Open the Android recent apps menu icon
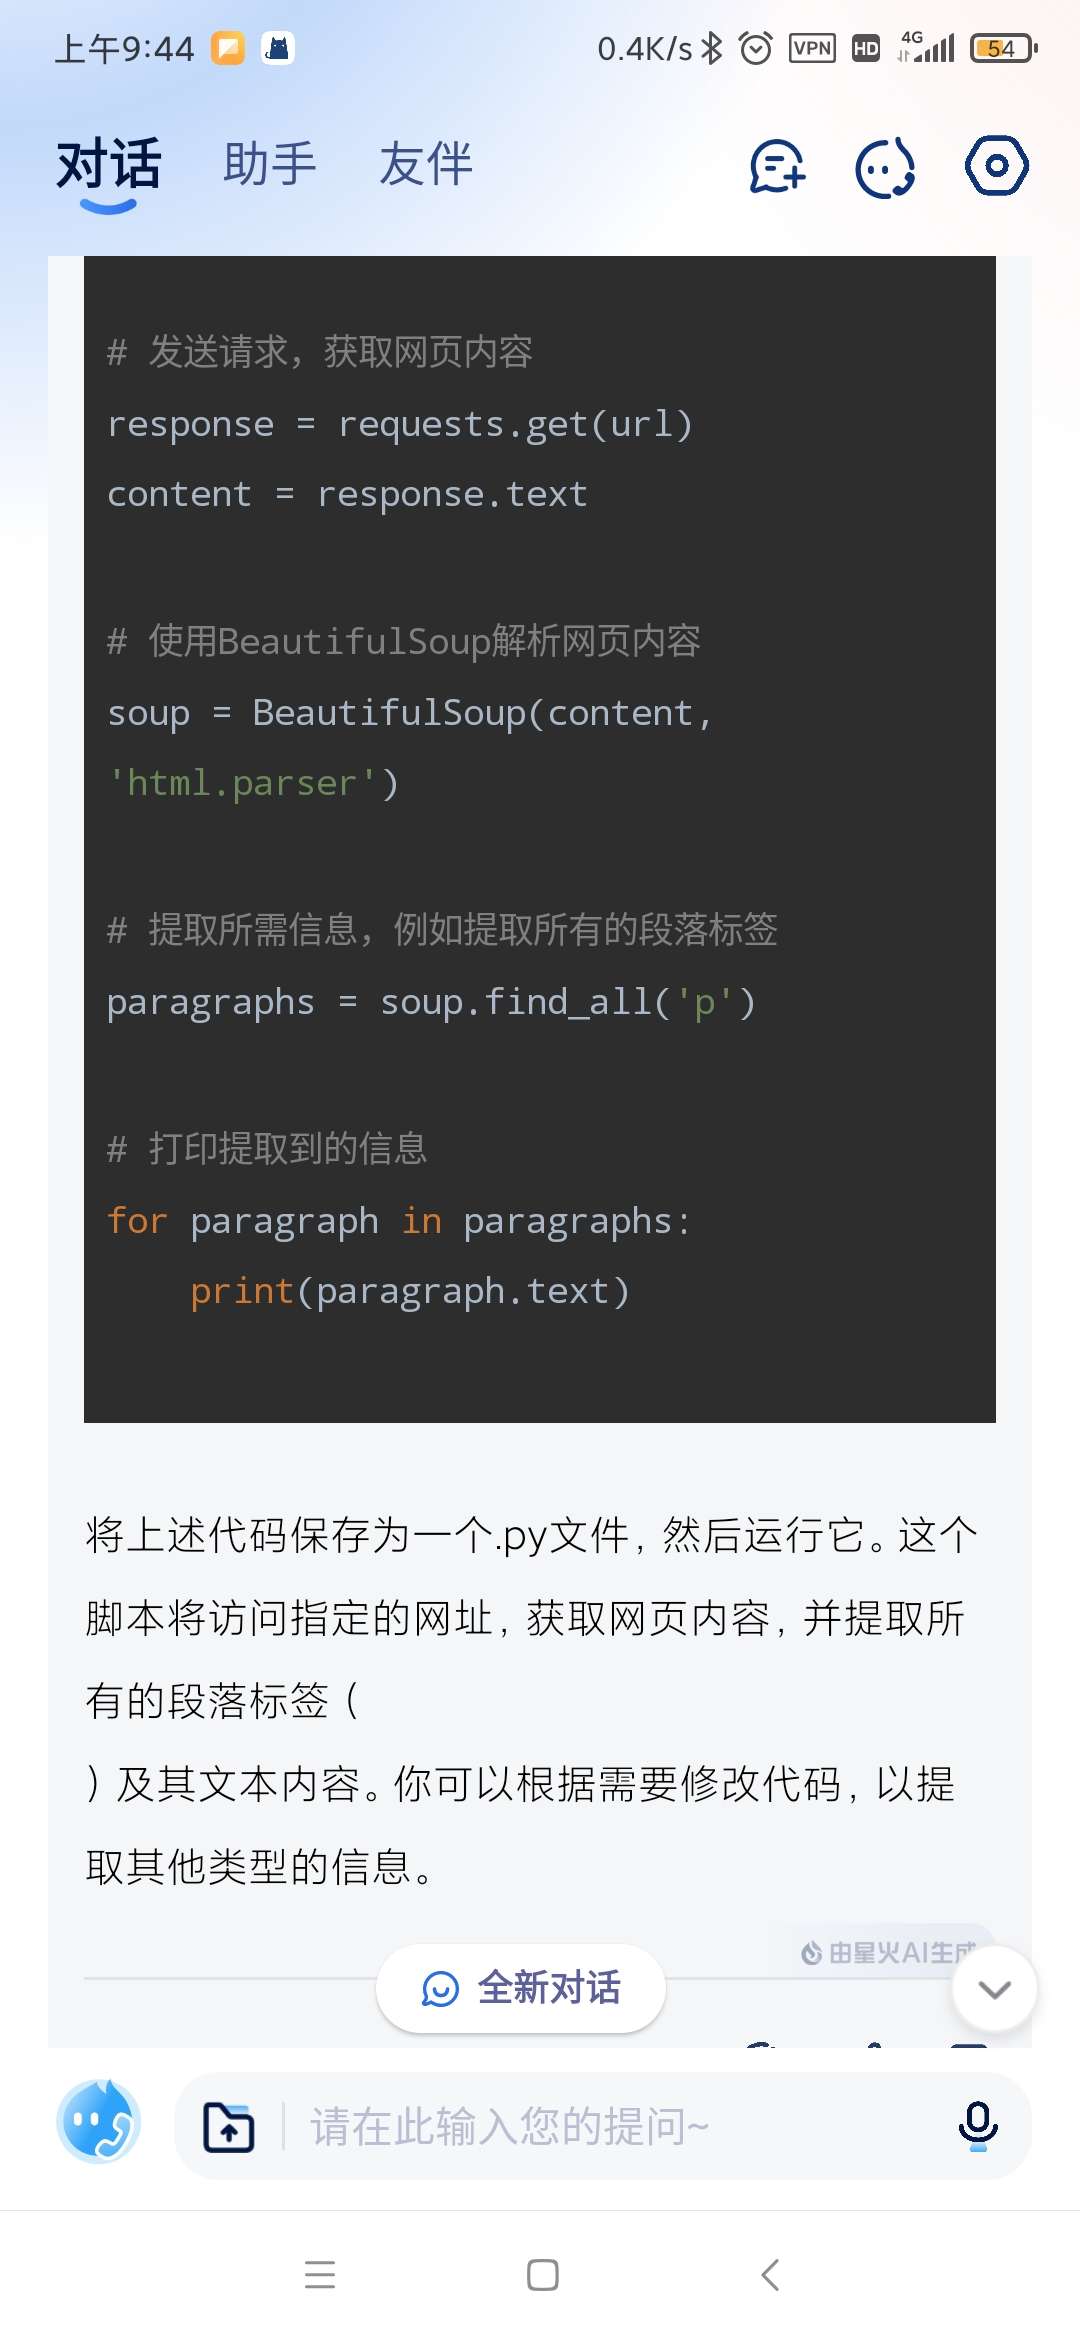Screen dimensions: 1080x2340 click(x=320, y=2275)
